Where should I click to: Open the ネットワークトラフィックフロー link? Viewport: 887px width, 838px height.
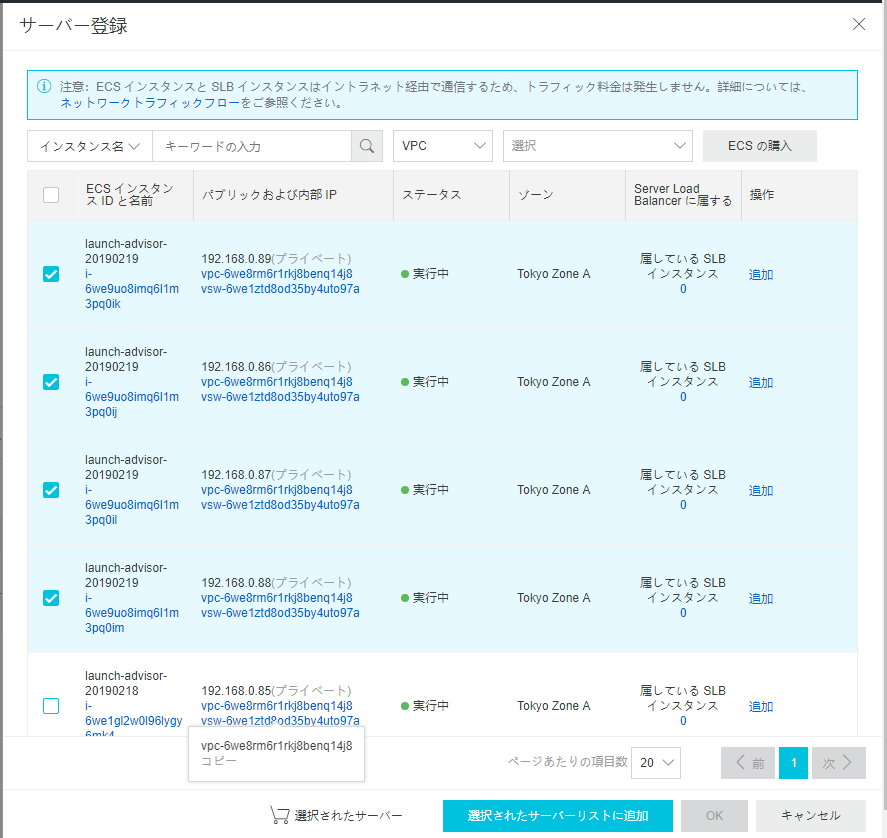pos(150,103)
